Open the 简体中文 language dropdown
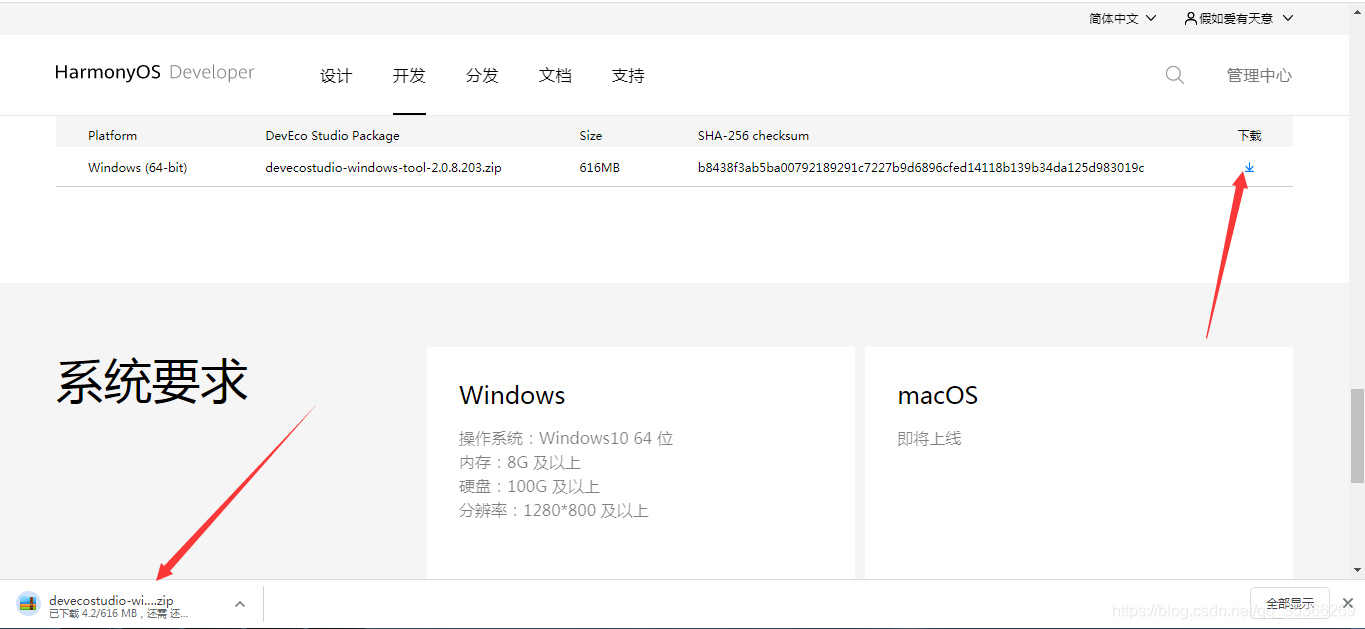Image resolution: width=1365 pixels, height=629 pixels. tap(1122, 18)
